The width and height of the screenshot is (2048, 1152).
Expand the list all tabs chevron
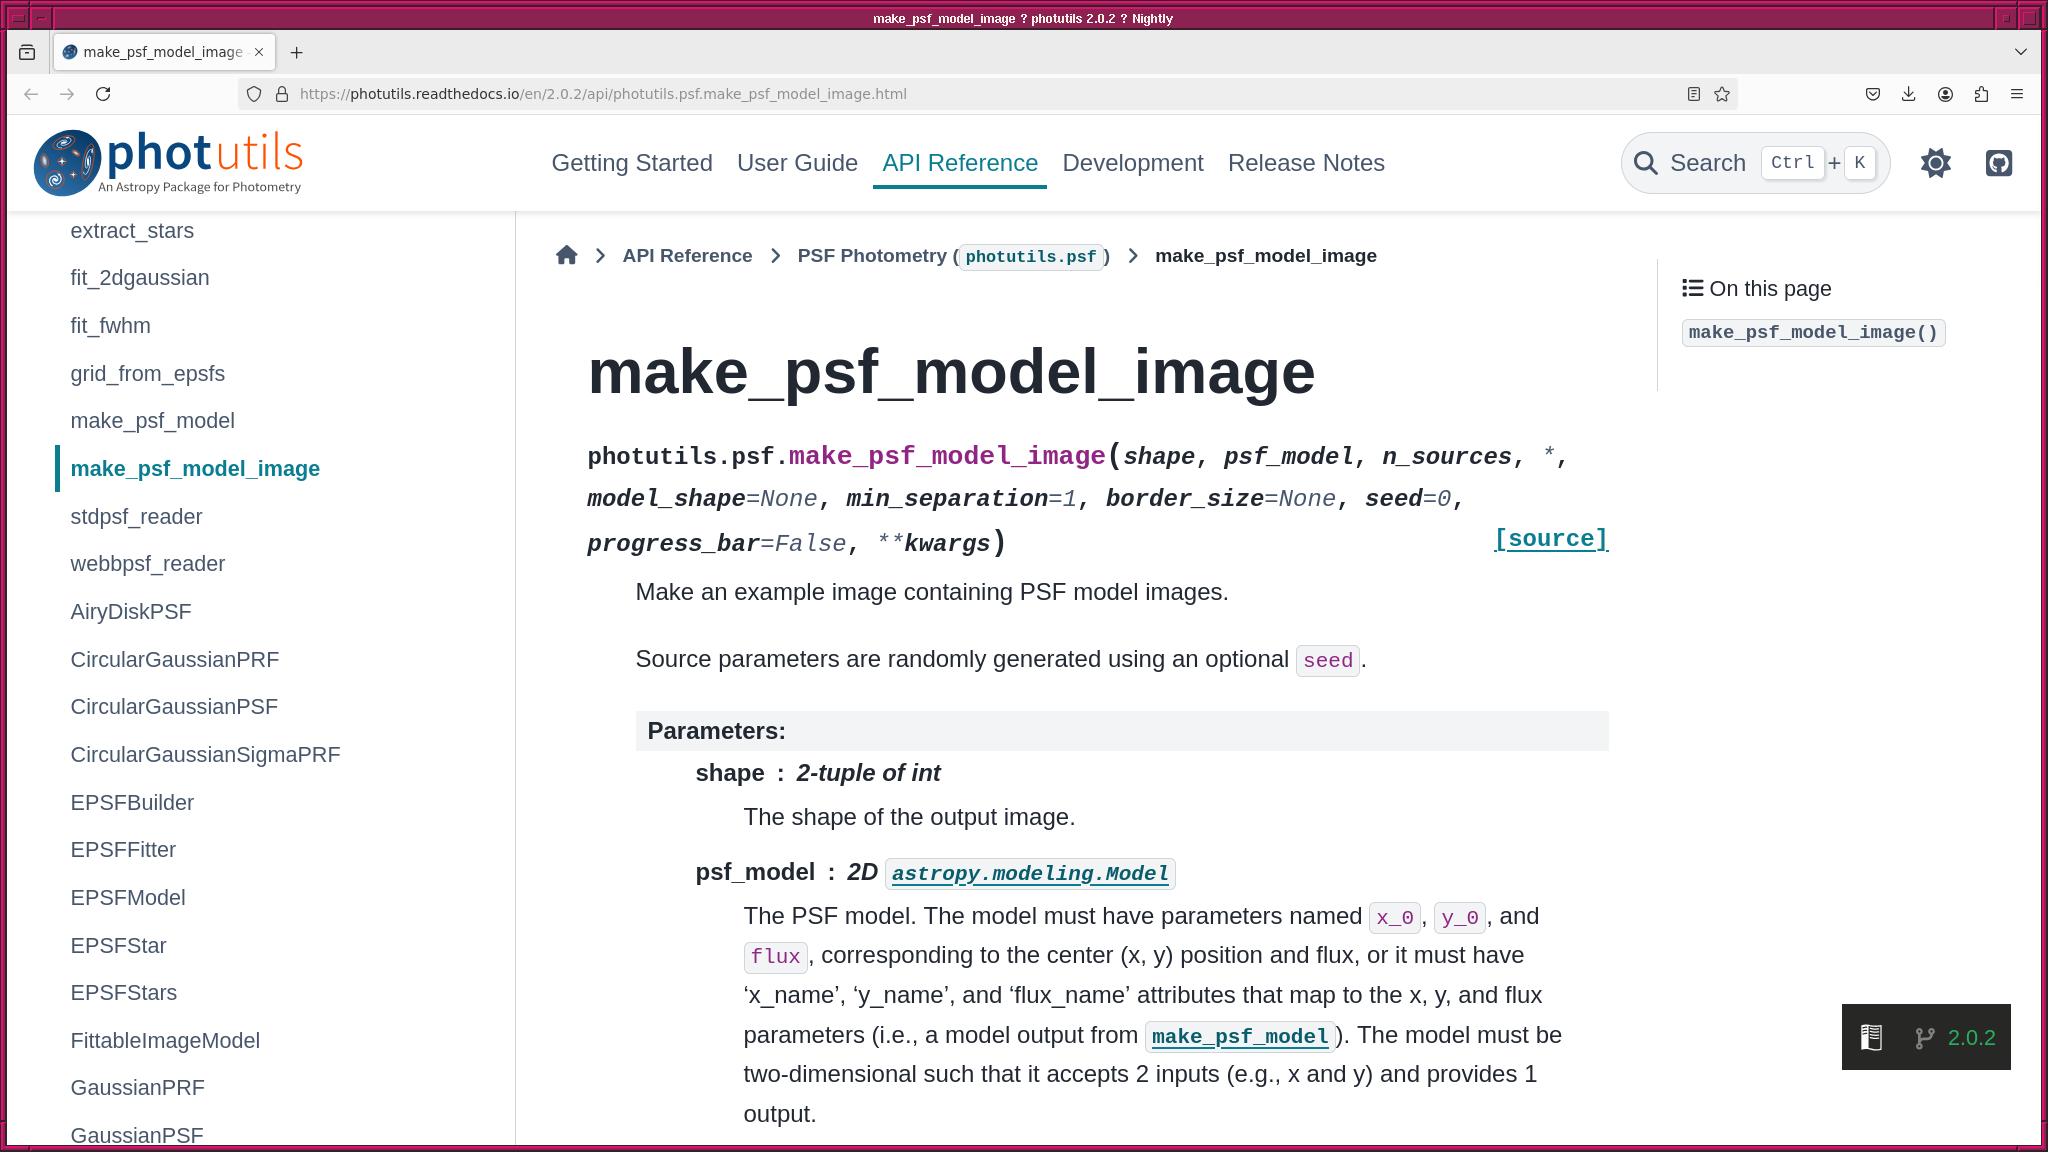[2020, 52]
